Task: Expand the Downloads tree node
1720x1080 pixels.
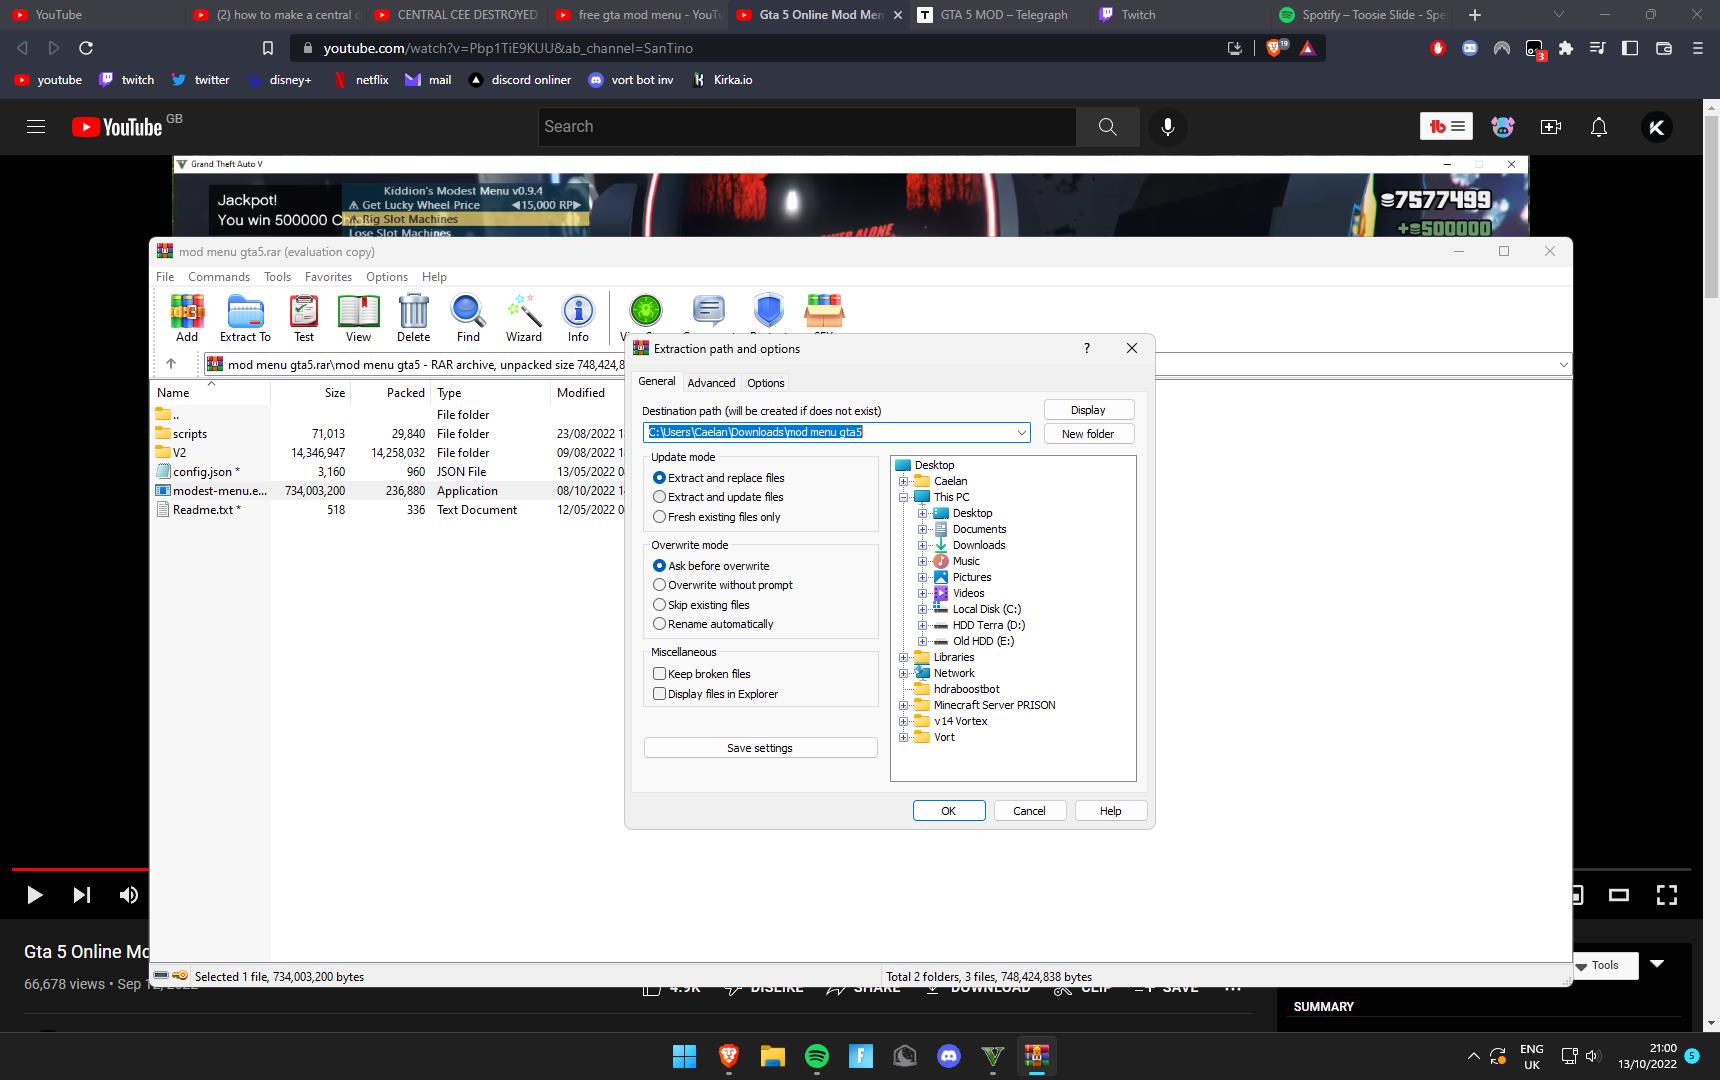Action: tap(922, 545)
